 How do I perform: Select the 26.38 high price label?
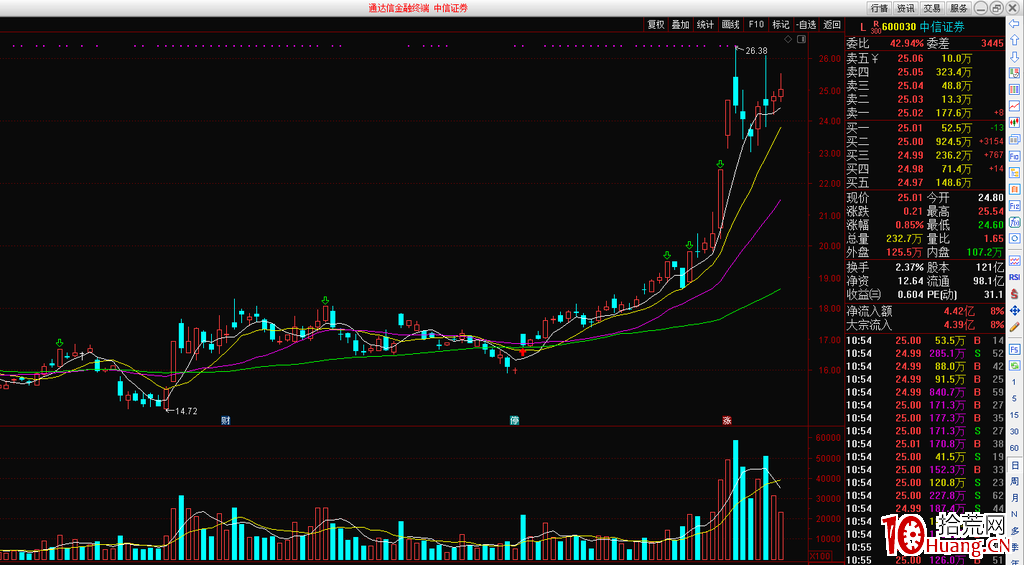coord(756,50)
